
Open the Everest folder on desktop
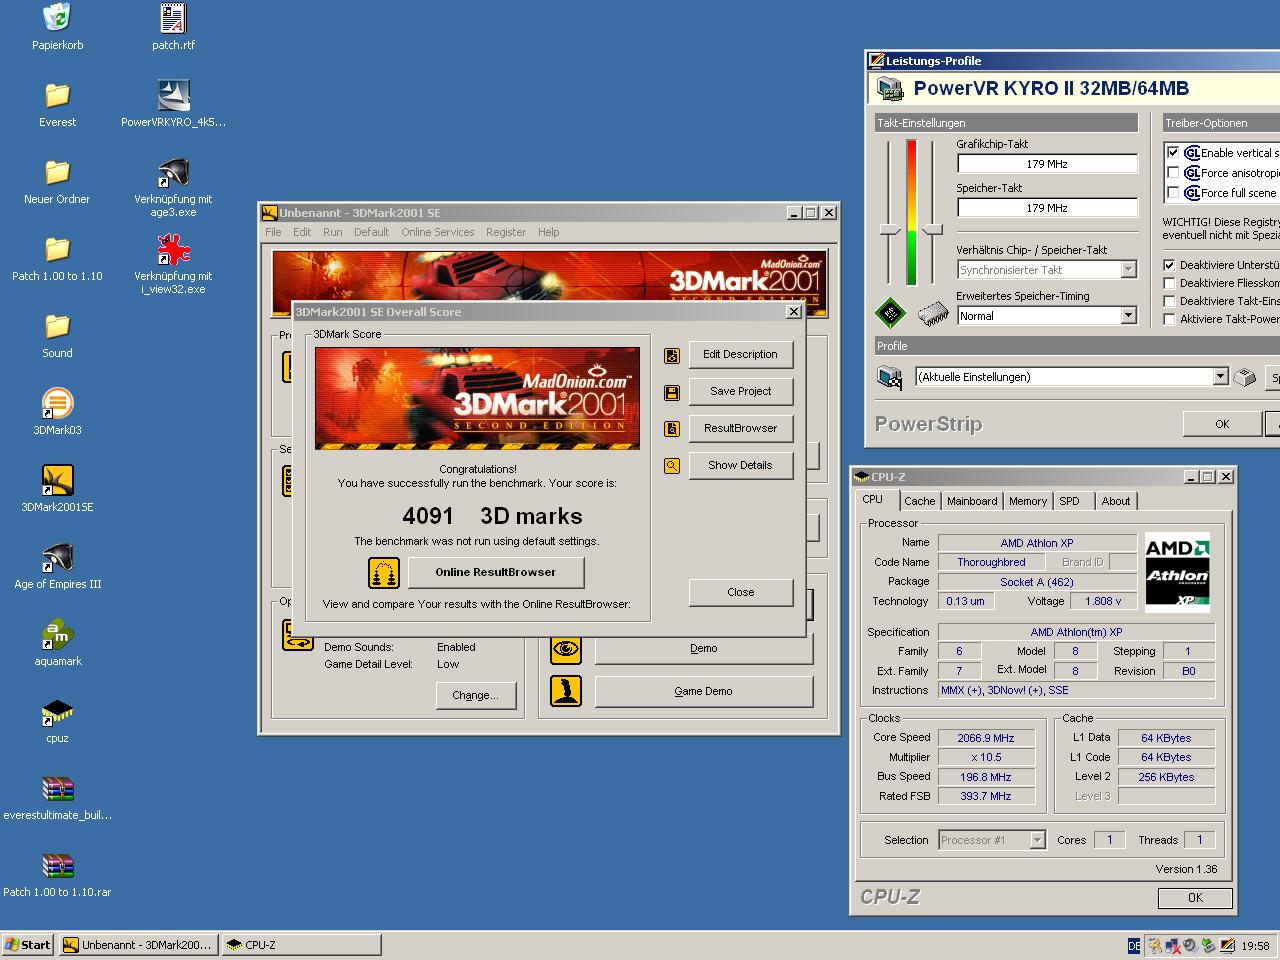click(x=57, y=95)
